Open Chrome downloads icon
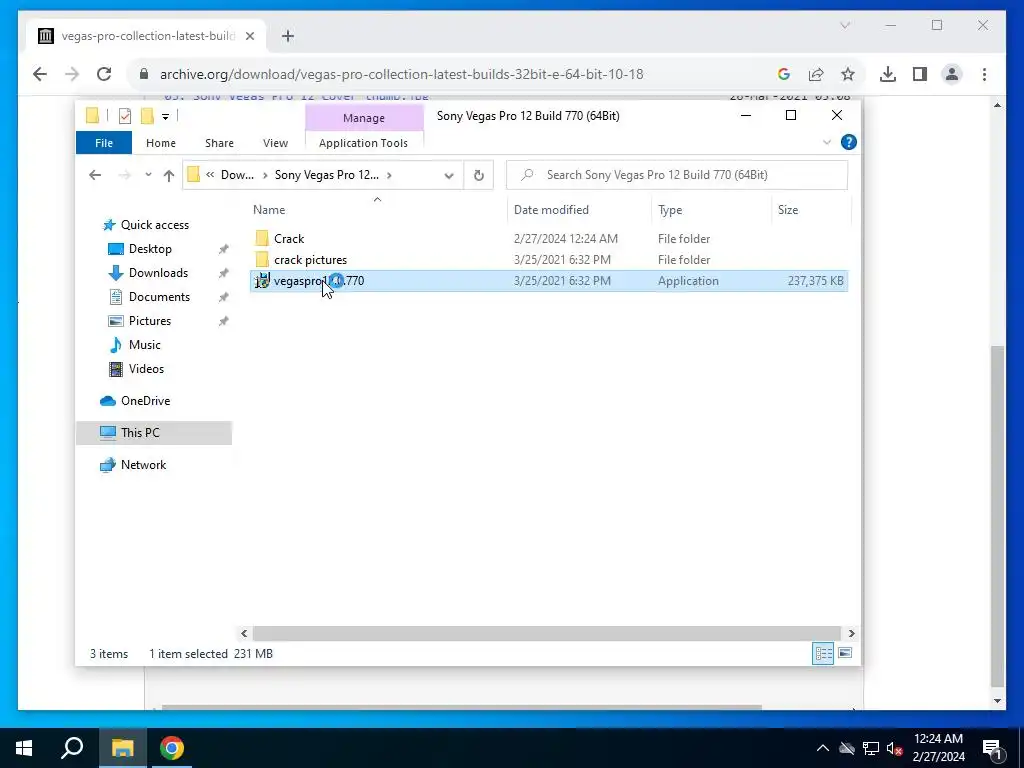Screen dimensions: 1024x768 tap(888, 74)
